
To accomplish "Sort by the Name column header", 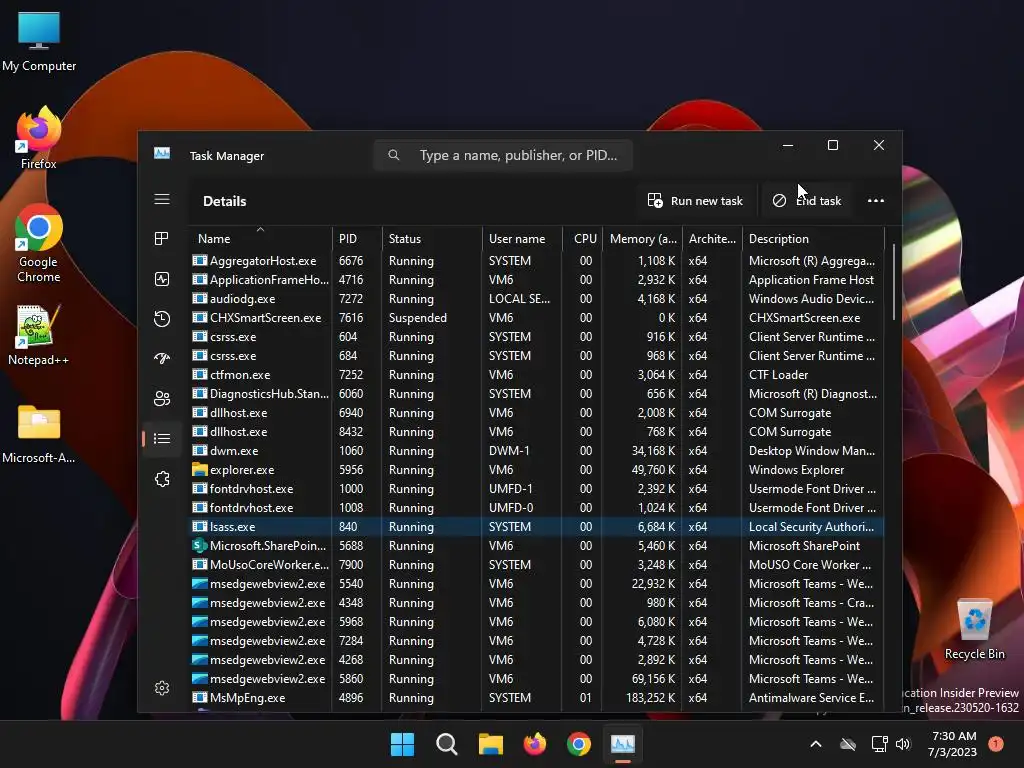I will [260, 238].
